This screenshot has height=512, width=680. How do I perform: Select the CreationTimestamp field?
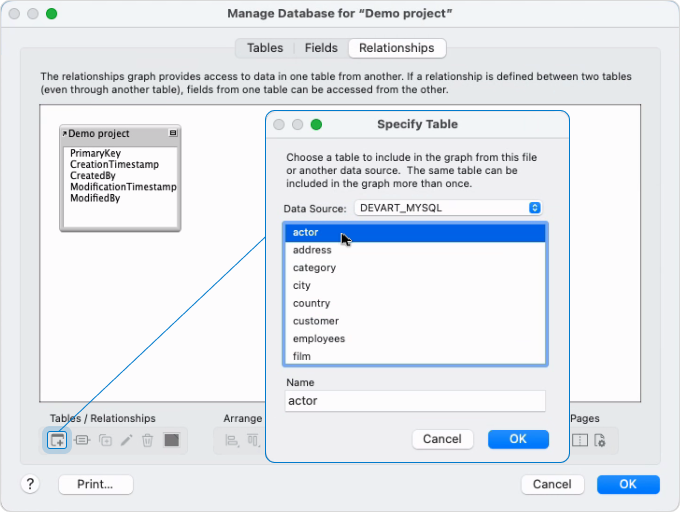(x=114, y=164)
